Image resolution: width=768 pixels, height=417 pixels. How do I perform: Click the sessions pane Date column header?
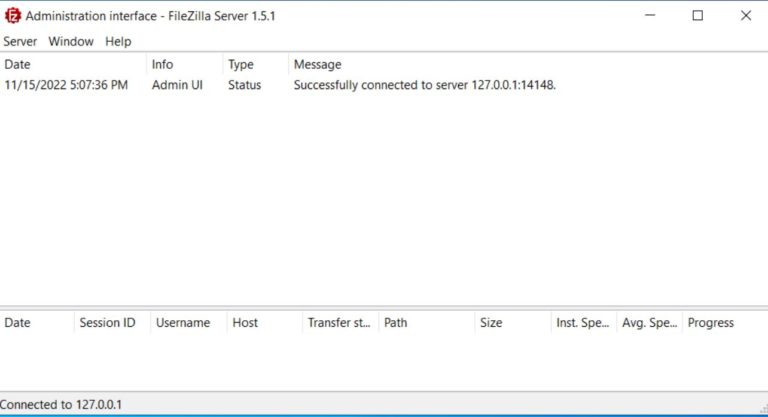coord(37,322)
